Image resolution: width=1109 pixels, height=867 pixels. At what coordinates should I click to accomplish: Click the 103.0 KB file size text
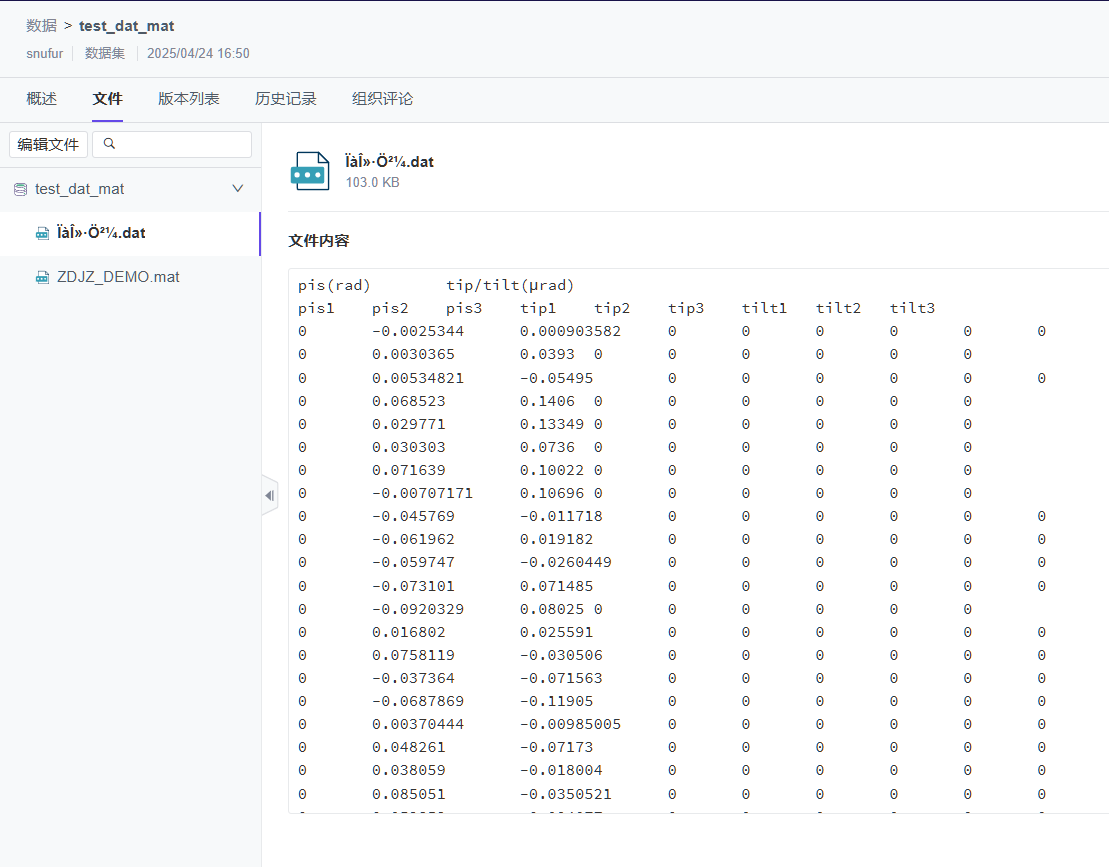(373, 182)
